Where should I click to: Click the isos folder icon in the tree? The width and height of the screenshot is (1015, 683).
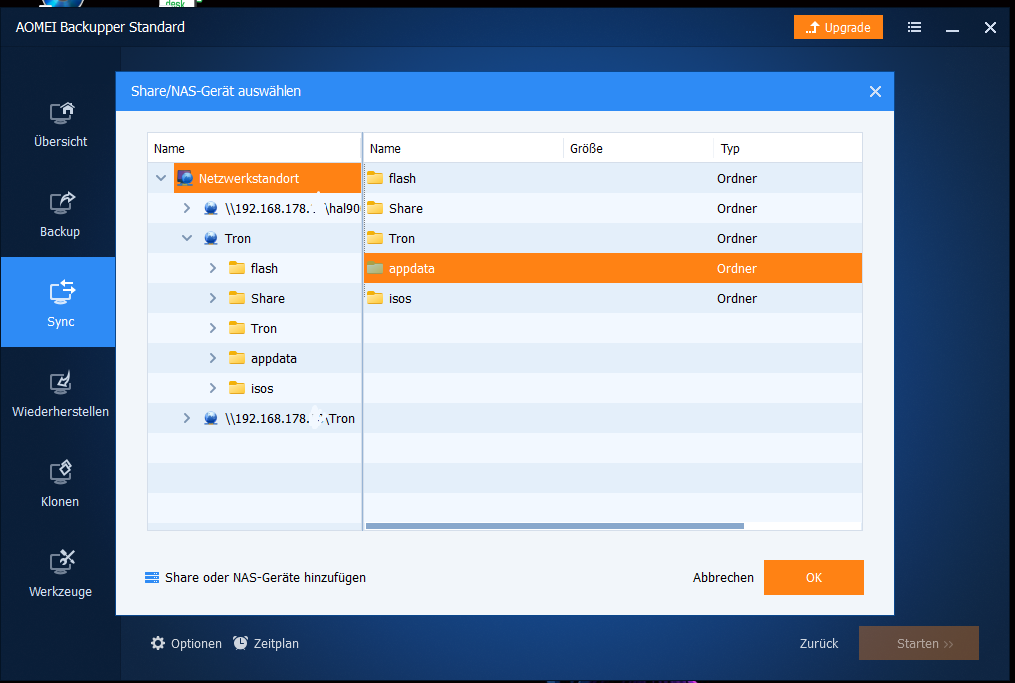point(237,388)
